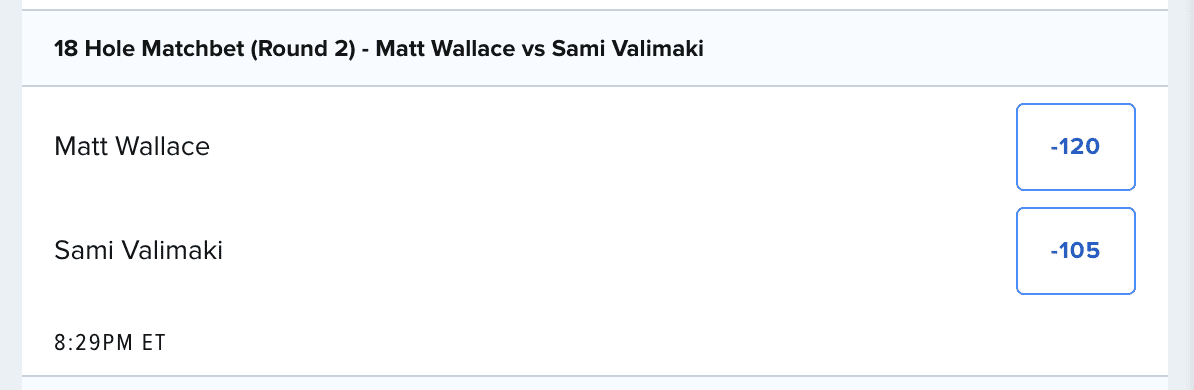Expand the Round 2 matchbet section heading

[595, 49]
